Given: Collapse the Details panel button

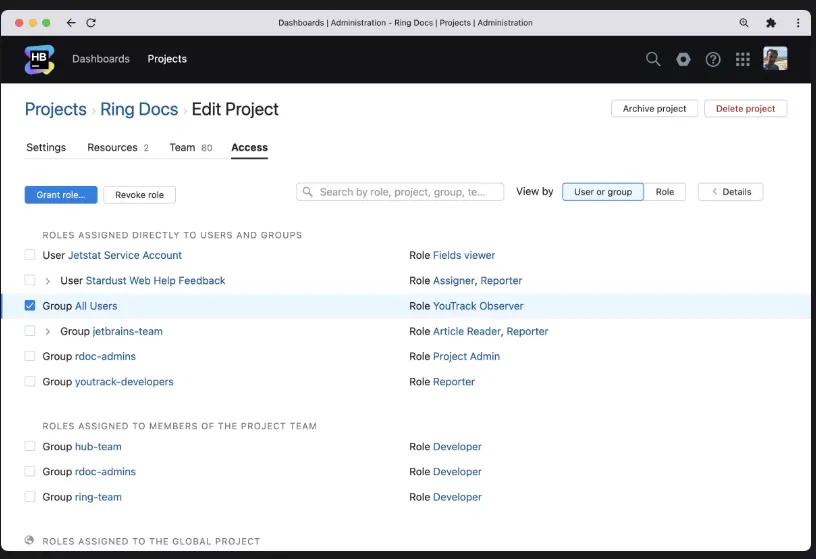Looking at the screenshot, I should click(x=731, y=192).
